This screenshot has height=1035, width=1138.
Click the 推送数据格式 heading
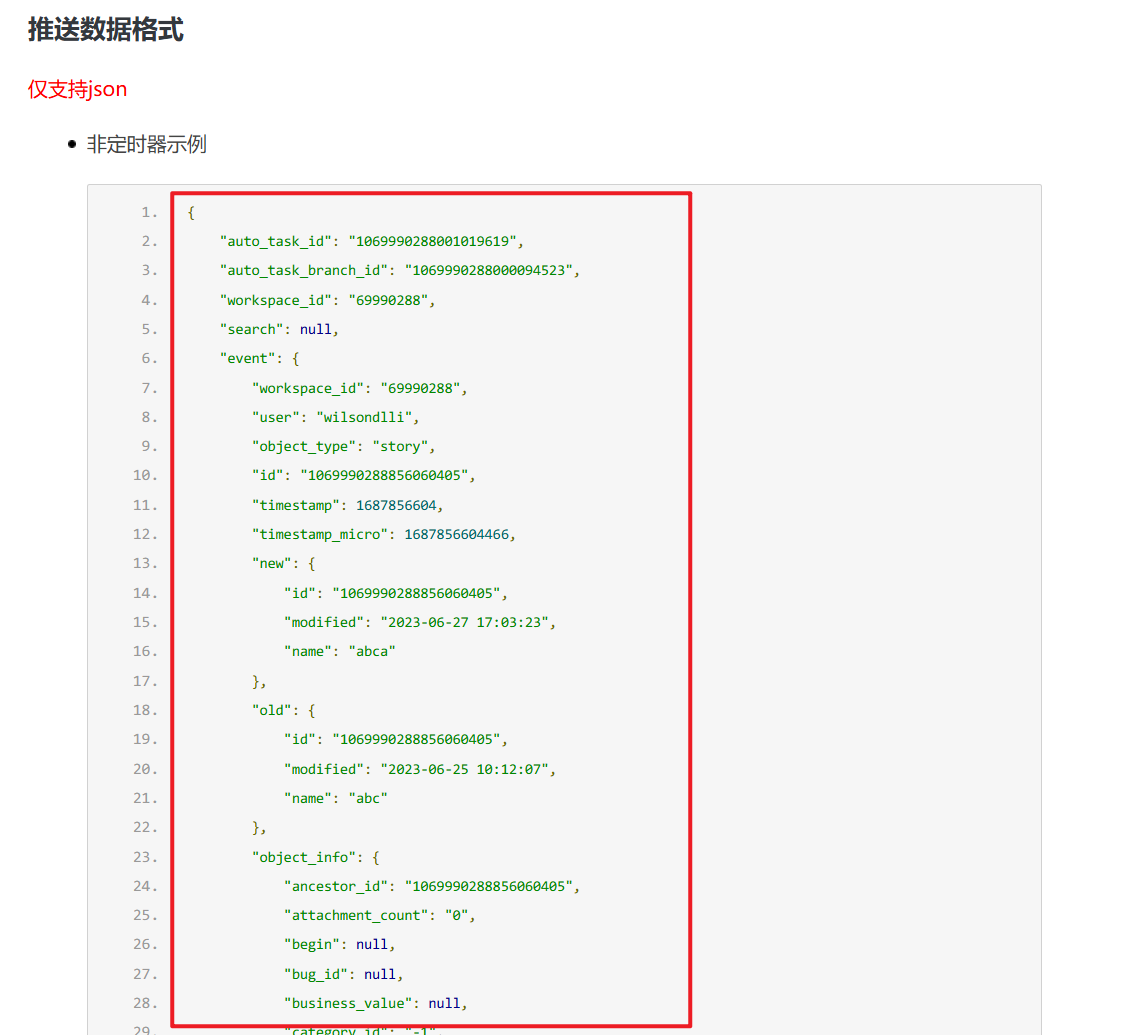point(106,30)
